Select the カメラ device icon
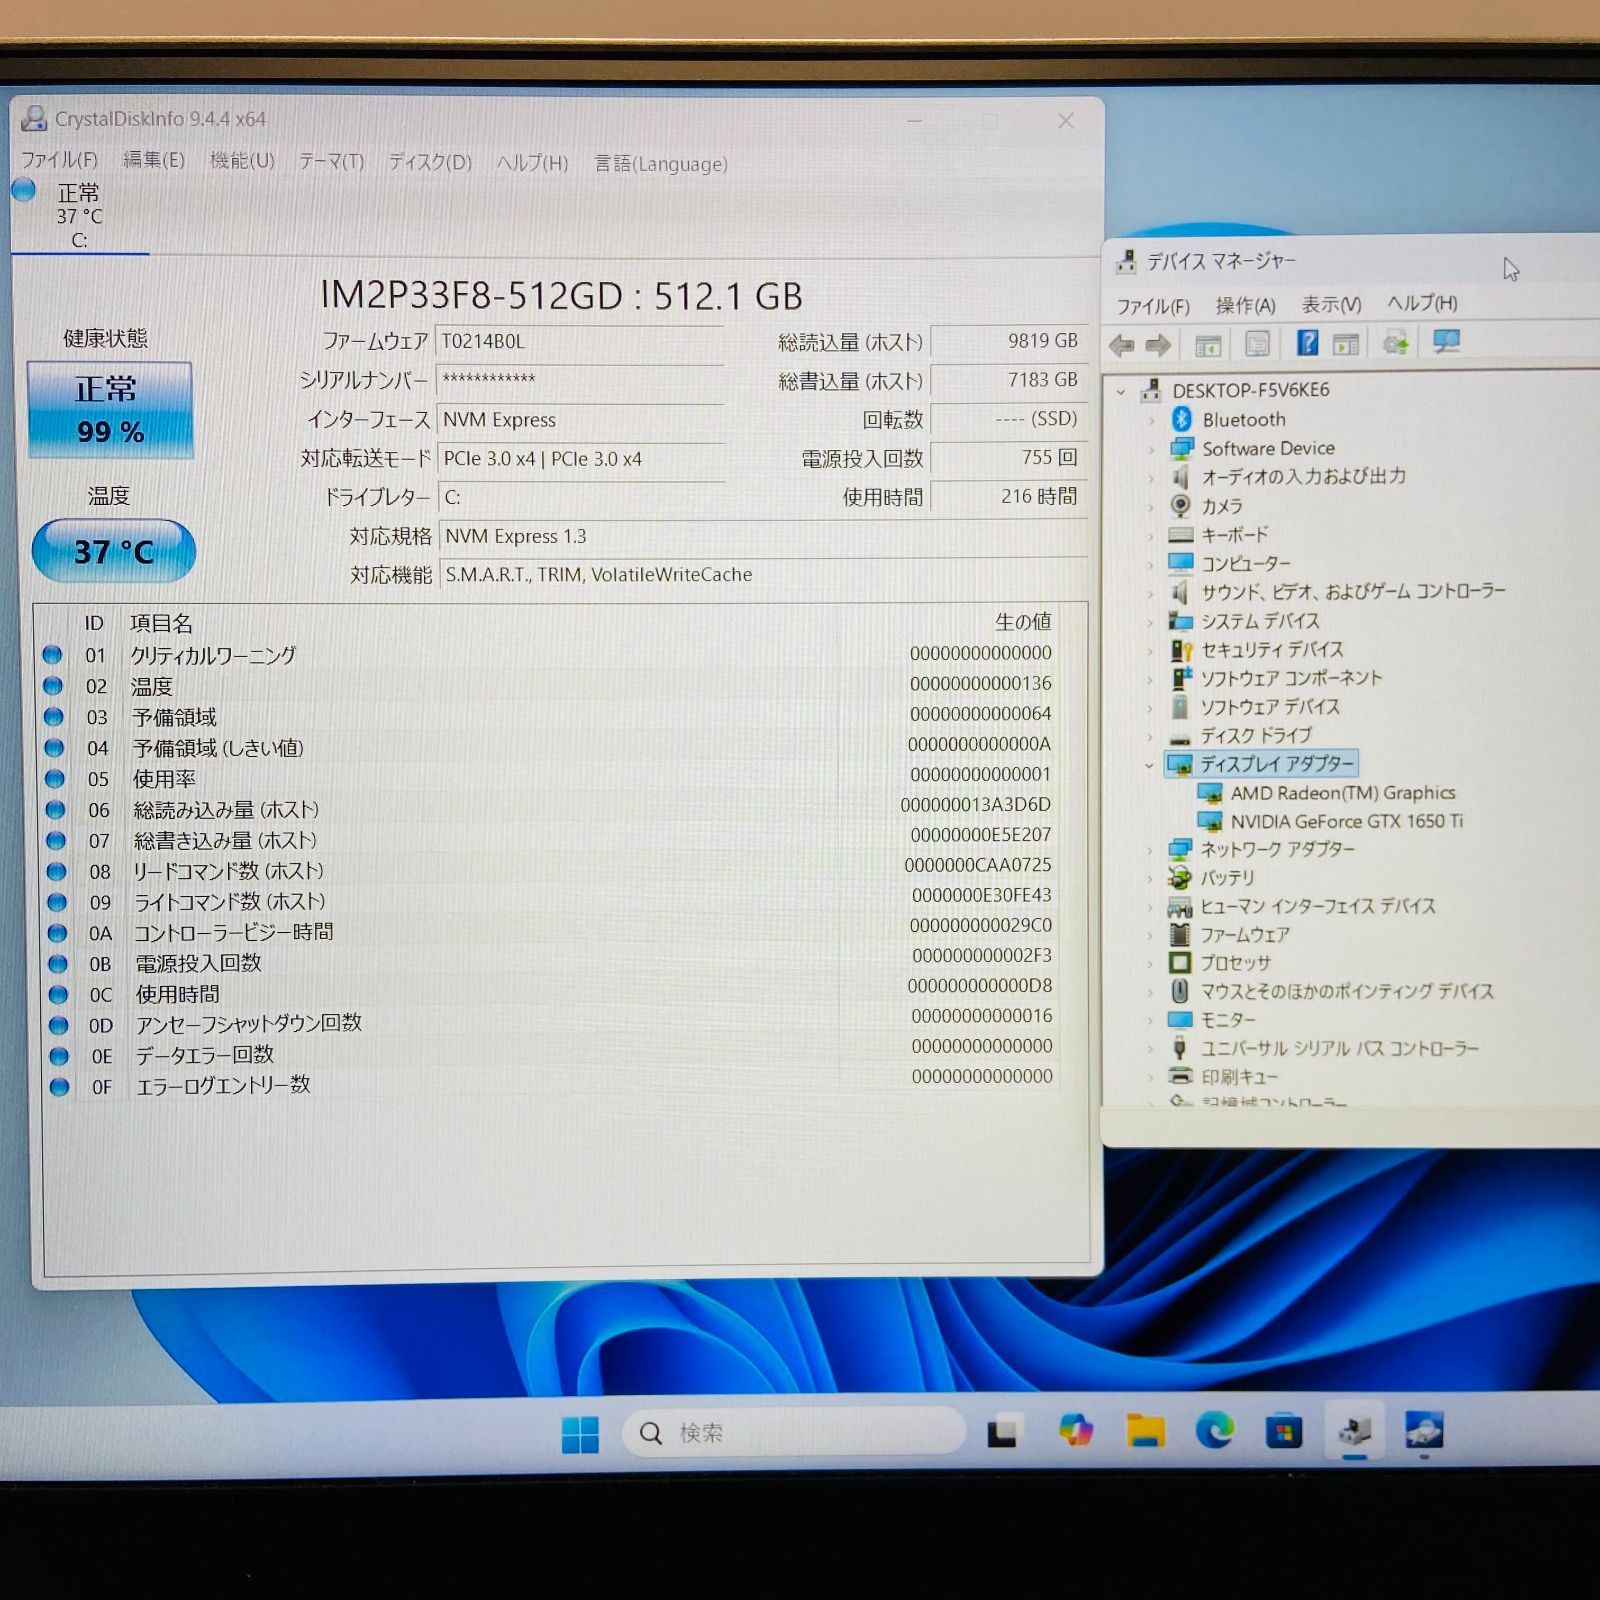Viewport: 1600px width, 1600px height. pyautogui.click(x=1181, y=506)
